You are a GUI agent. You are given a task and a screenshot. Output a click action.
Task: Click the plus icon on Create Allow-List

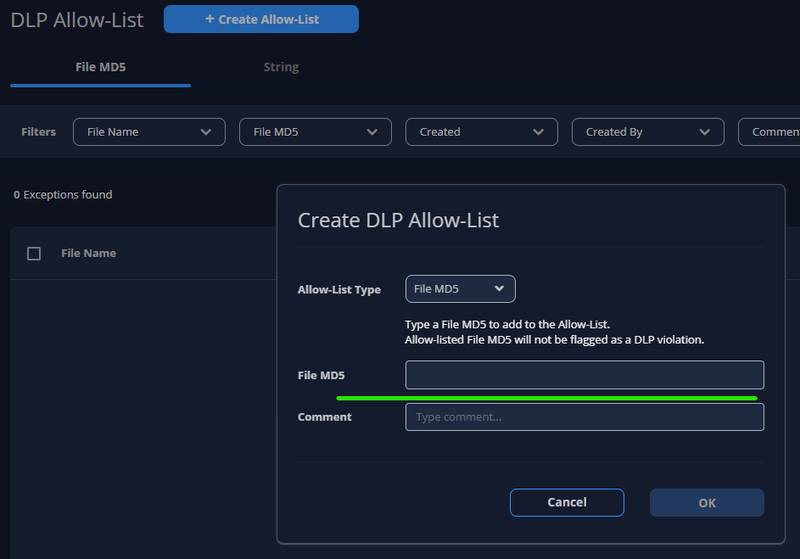click(209, 19)
